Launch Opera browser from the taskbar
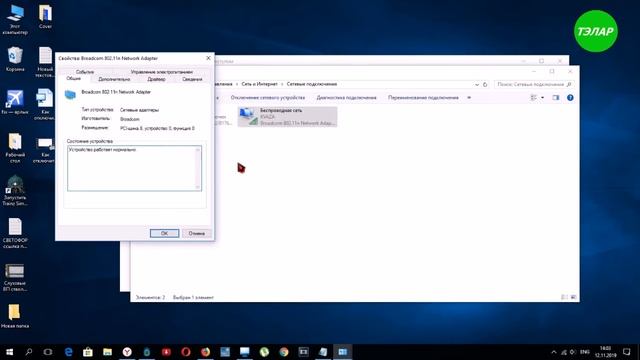640x360 pixels. click(186, 351)
